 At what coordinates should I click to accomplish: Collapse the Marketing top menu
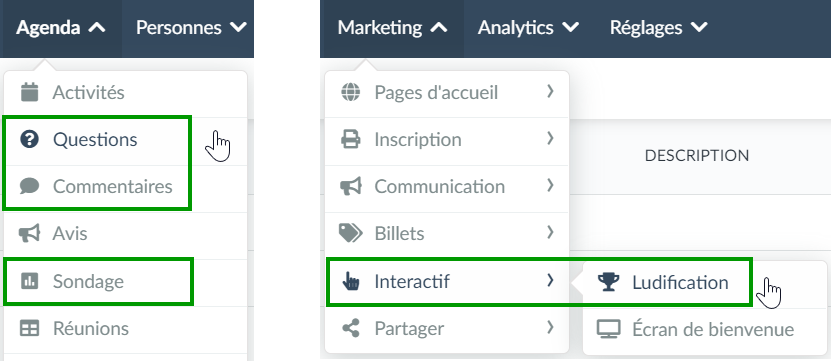tap(392, 28)
